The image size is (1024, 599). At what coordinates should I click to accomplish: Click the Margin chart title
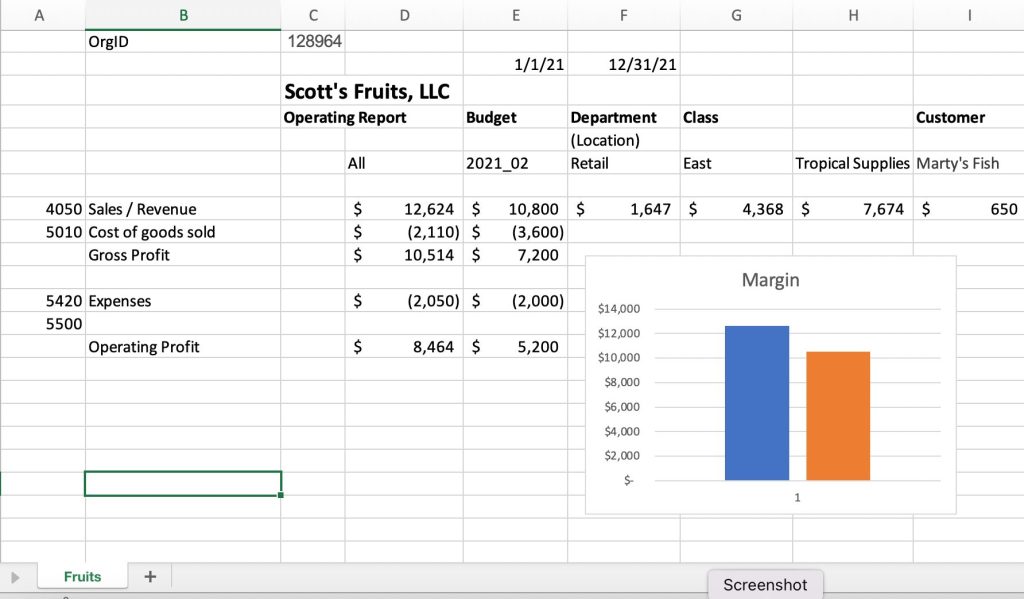click(770, 280)
